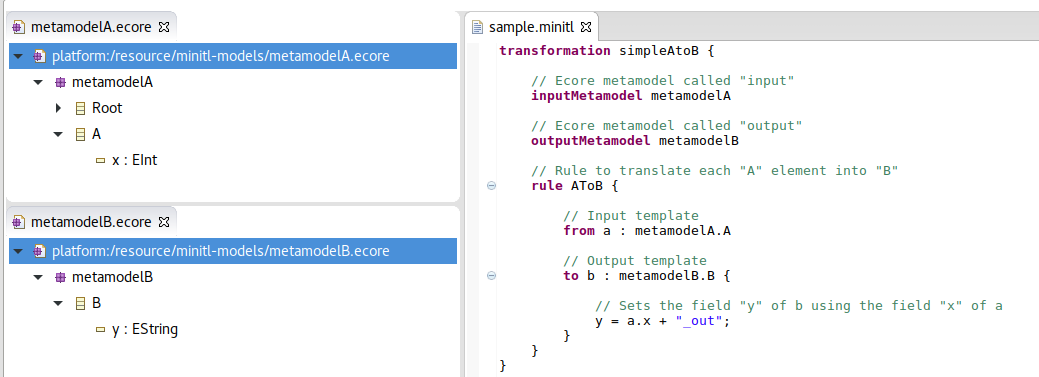Expand the Root class node
Screen dimensions: 1039x377
(58, 108)
